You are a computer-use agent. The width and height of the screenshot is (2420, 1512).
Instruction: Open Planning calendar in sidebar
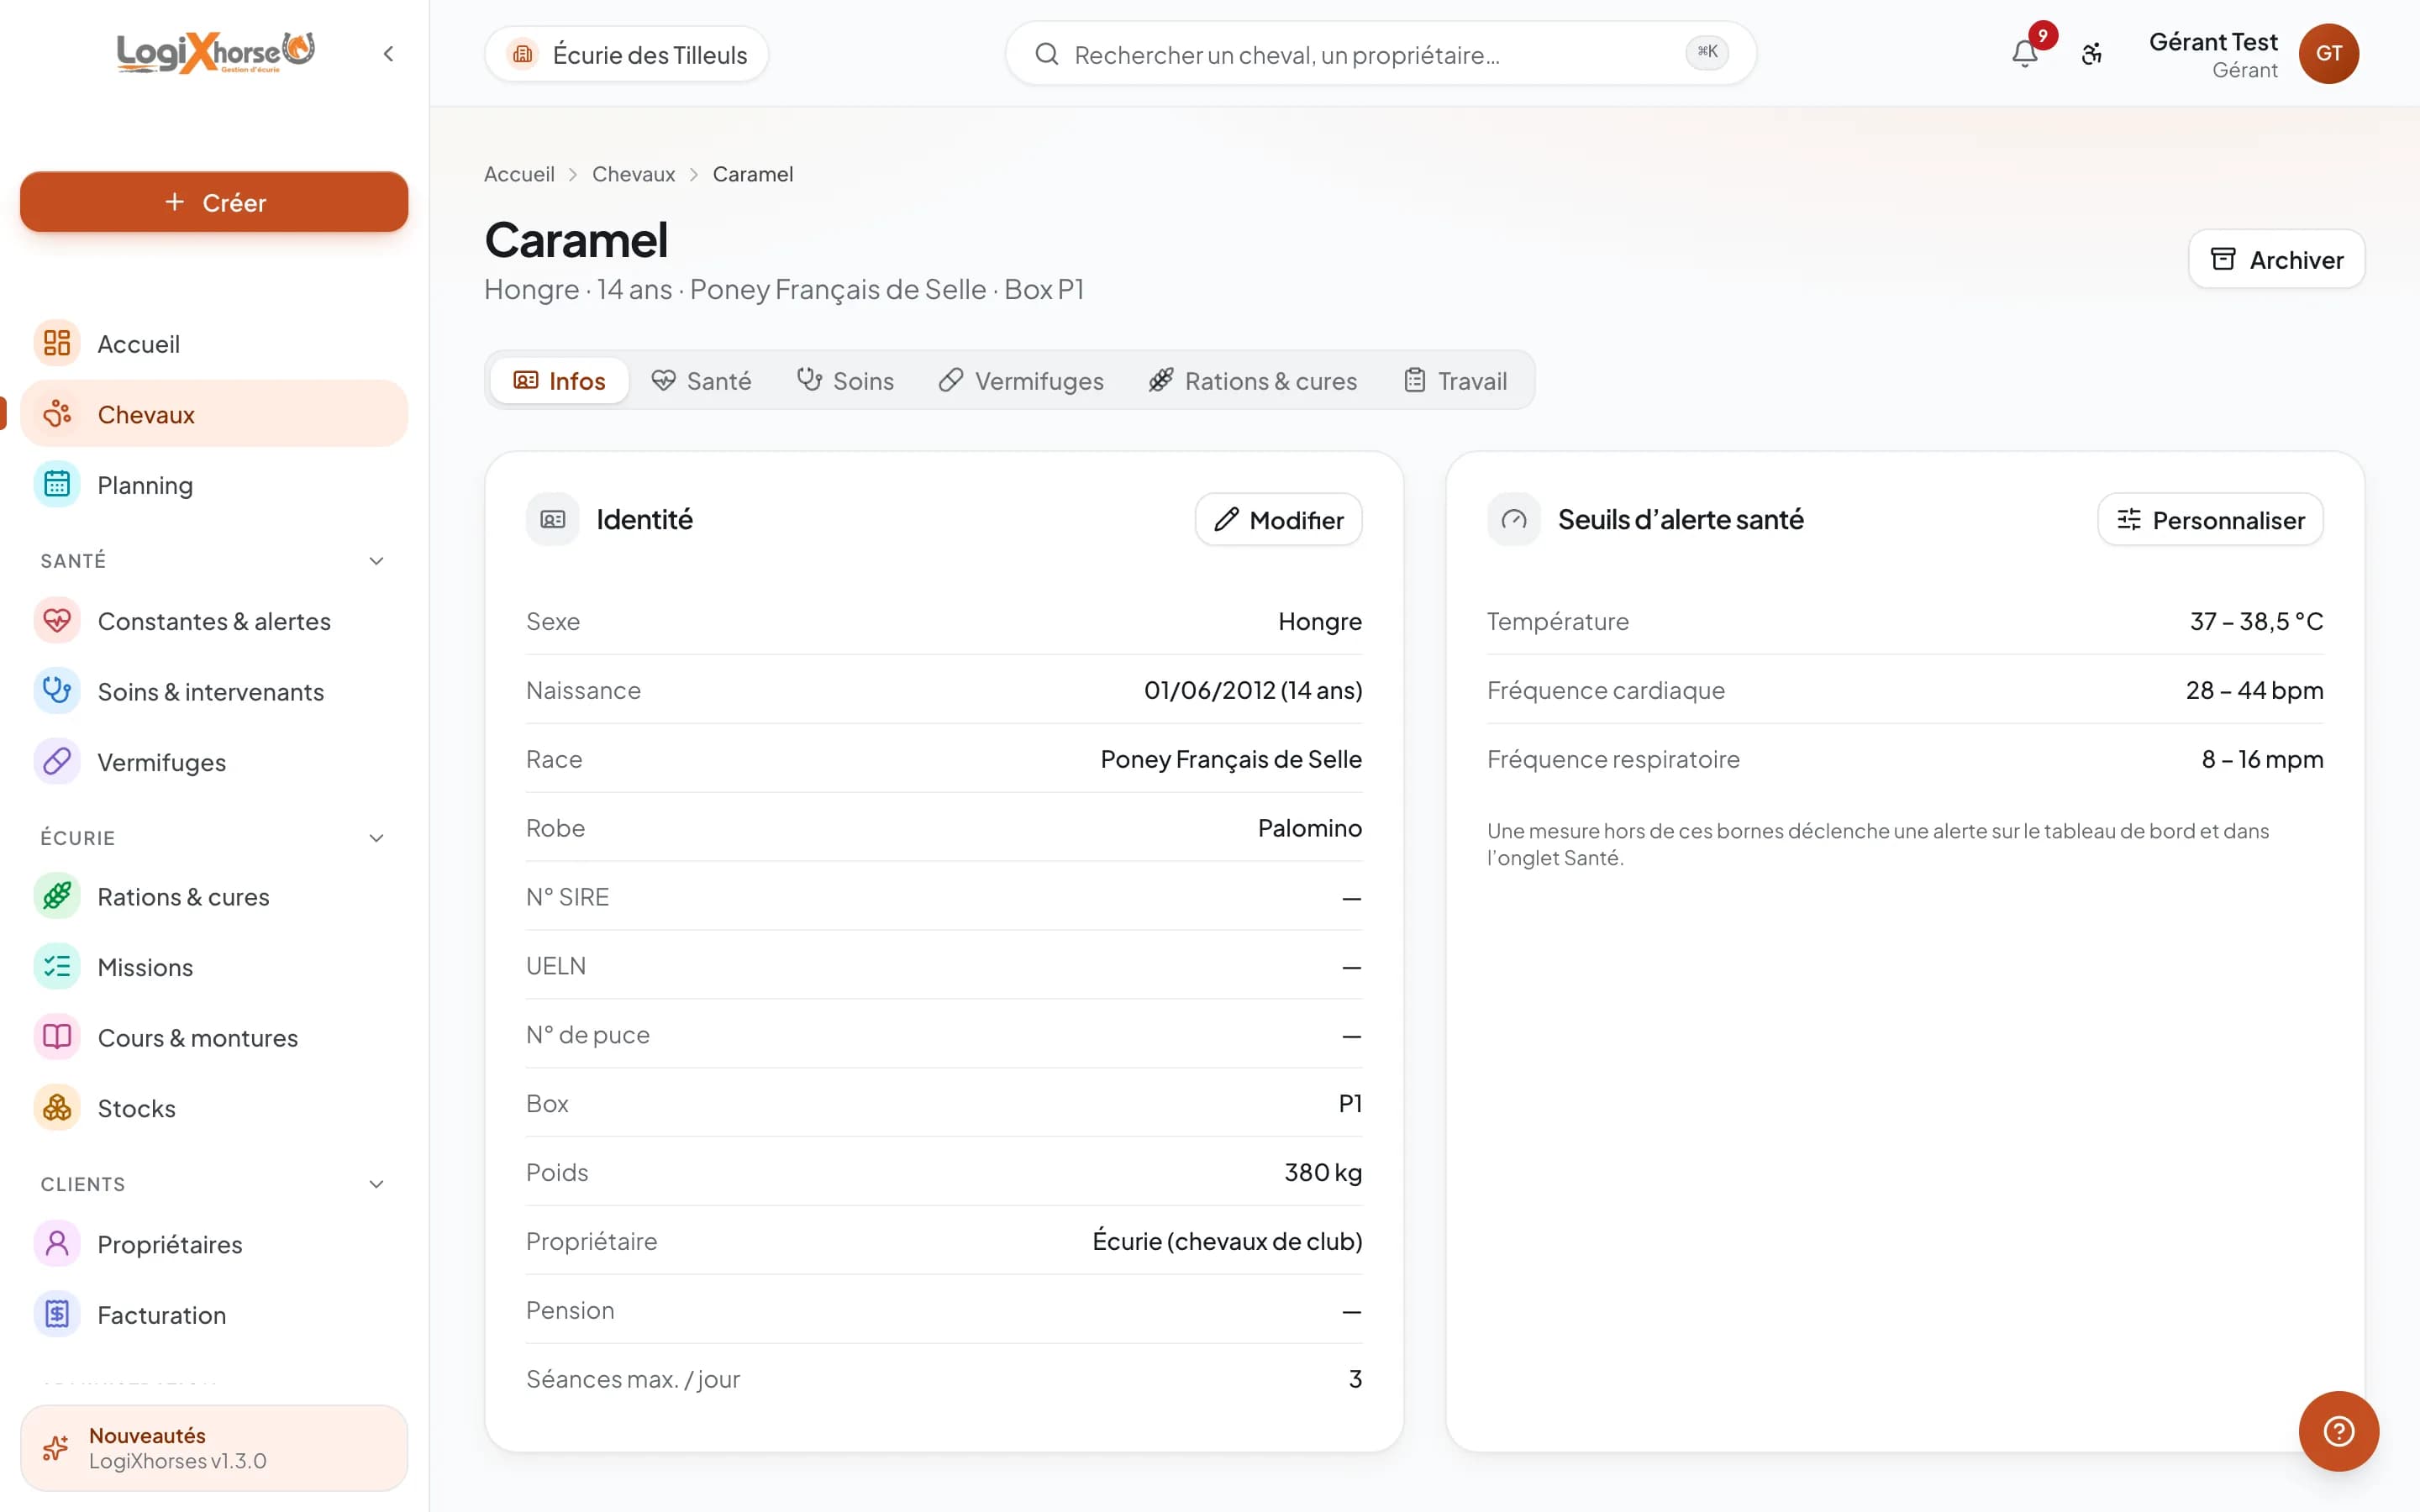(x=214, y=485)
